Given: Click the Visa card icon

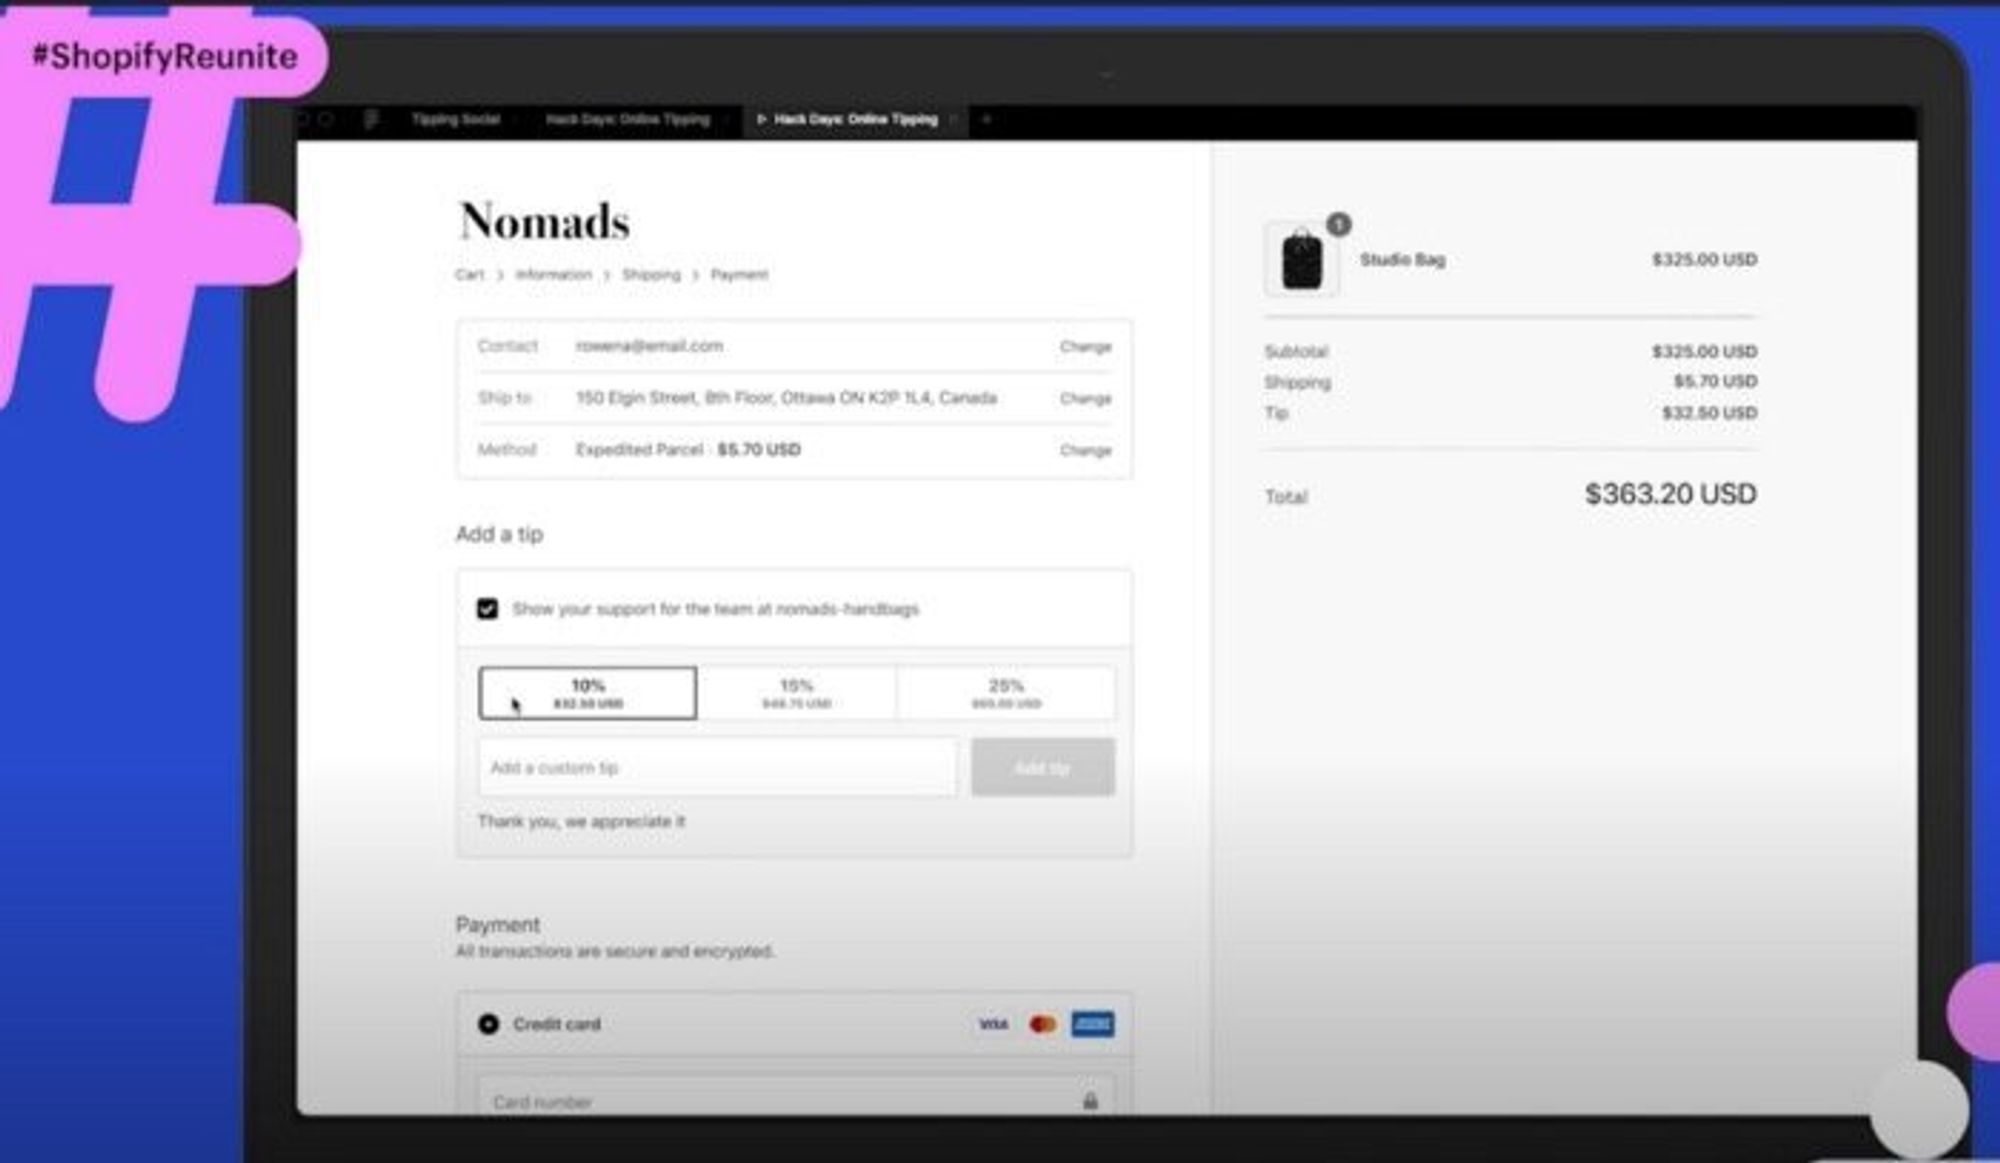Looking at the screenshot, I should pyautogui.click(x=993, y=1024).
